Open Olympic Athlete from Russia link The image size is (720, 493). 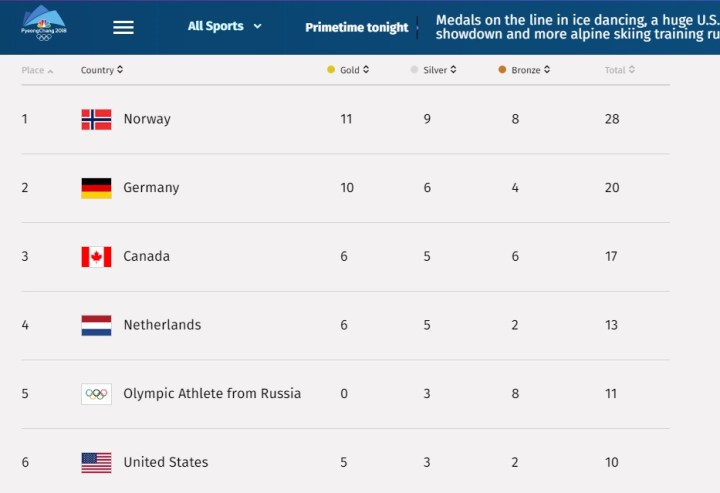coord(212,394)
